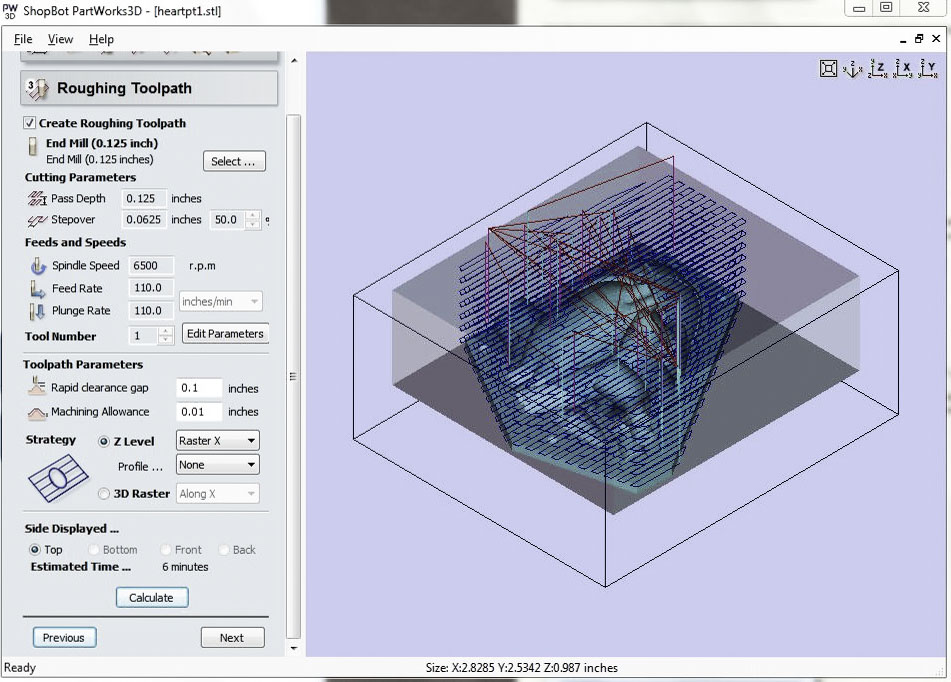The height and width of the screenshot is (682, 951).
Task: Click the PartWorks3D app icon in title bar
Action: (x=10, y=11)
